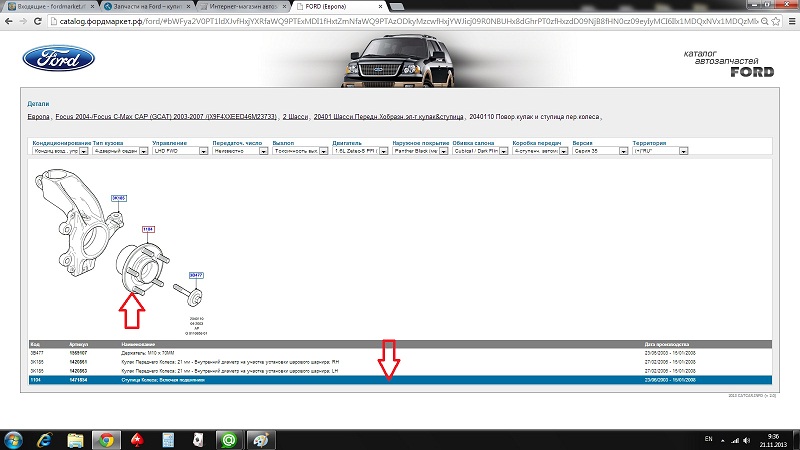
Task: Click the Show Desktop strip on taskbar
Action: [x=797, y=440]
